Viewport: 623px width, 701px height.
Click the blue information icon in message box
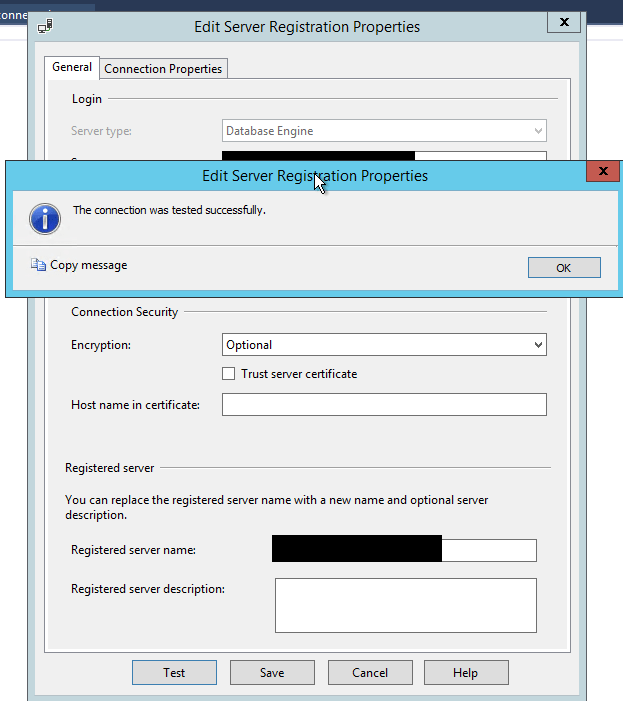click(45, 218)
